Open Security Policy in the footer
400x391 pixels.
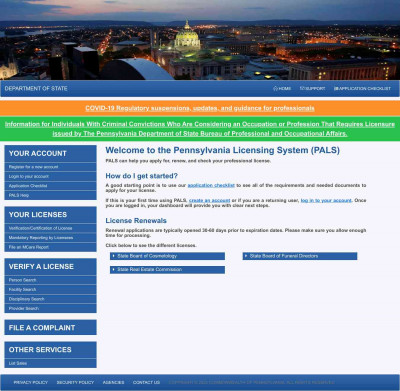(x=75, y=382)
